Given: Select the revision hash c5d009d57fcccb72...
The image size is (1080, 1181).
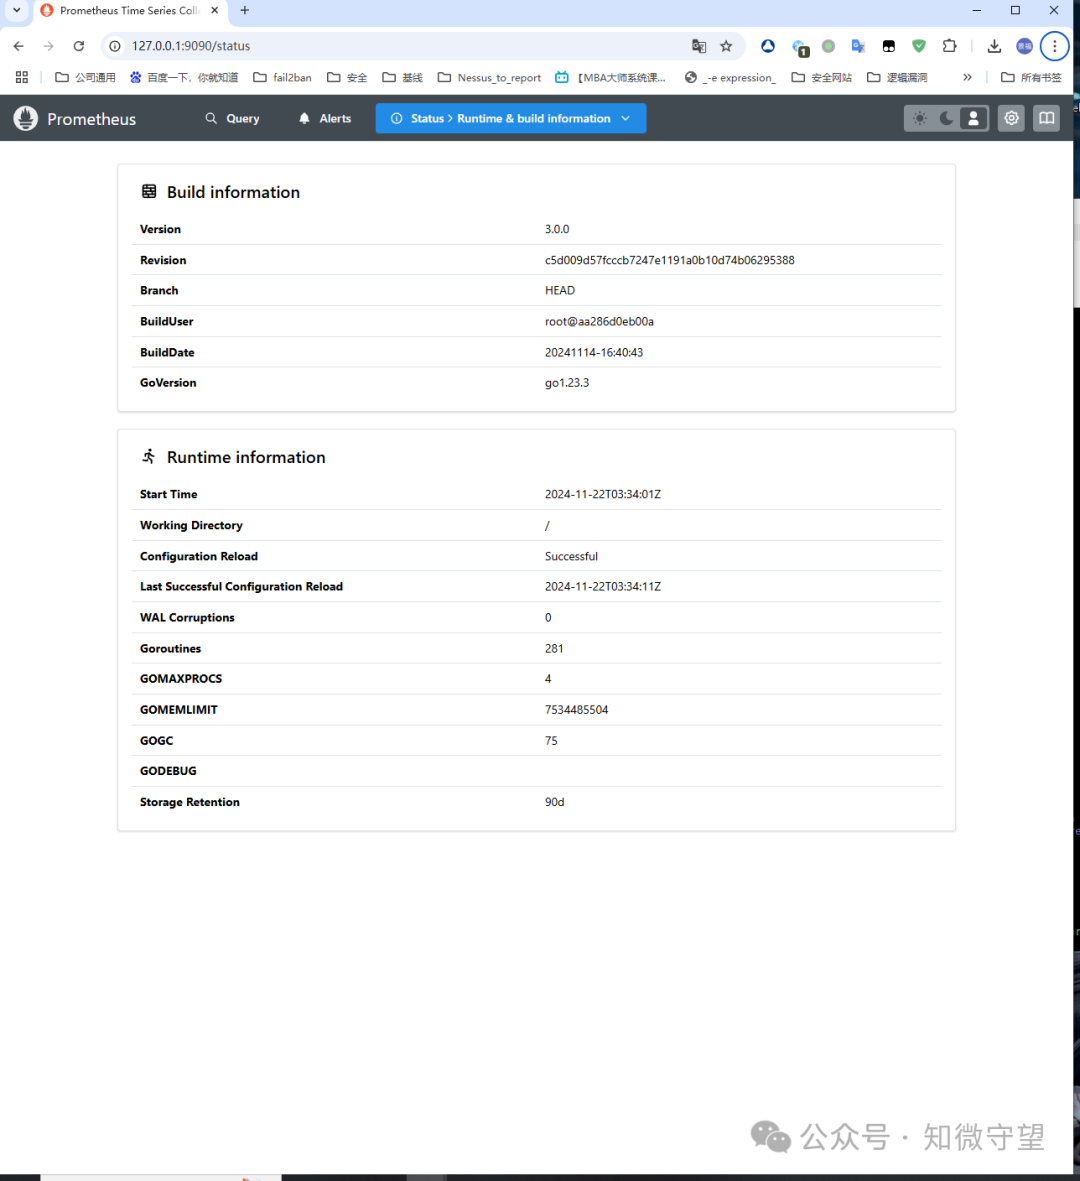Looking at the screenshot, I should pos(670,260).
